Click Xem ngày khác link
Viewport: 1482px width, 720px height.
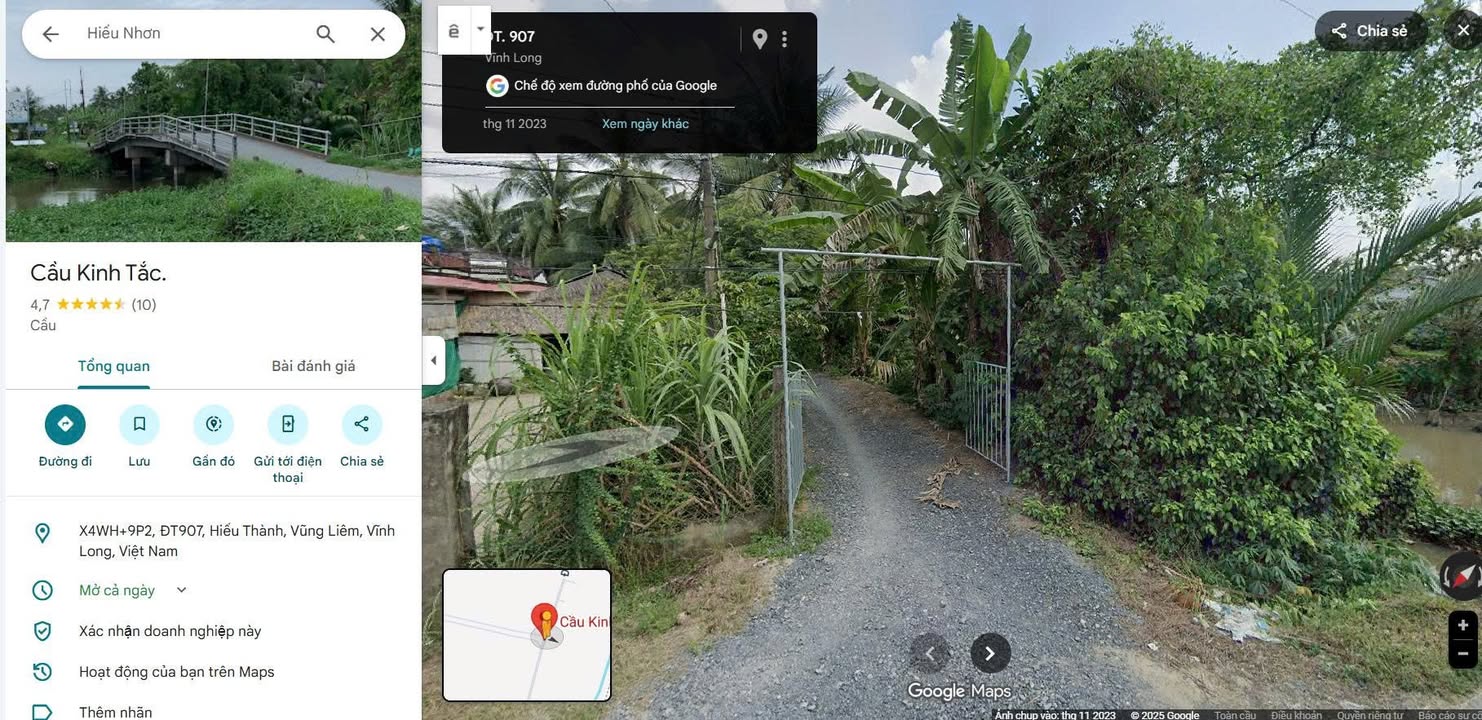(x=645, y=124)
